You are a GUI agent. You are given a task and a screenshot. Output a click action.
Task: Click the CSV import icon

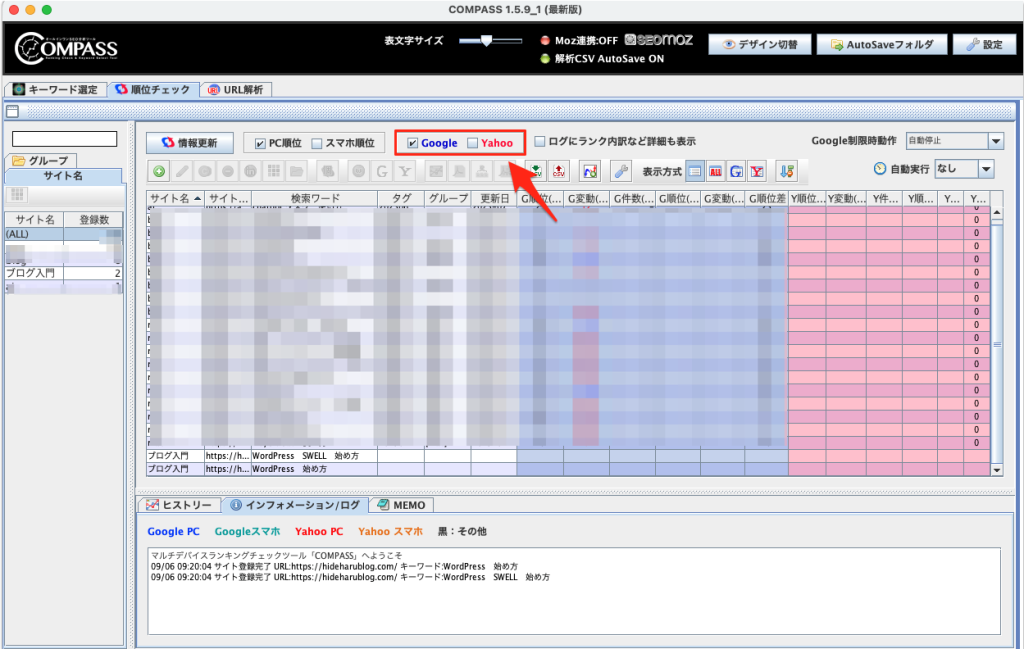pyautogui.click(x=536, y=171)
